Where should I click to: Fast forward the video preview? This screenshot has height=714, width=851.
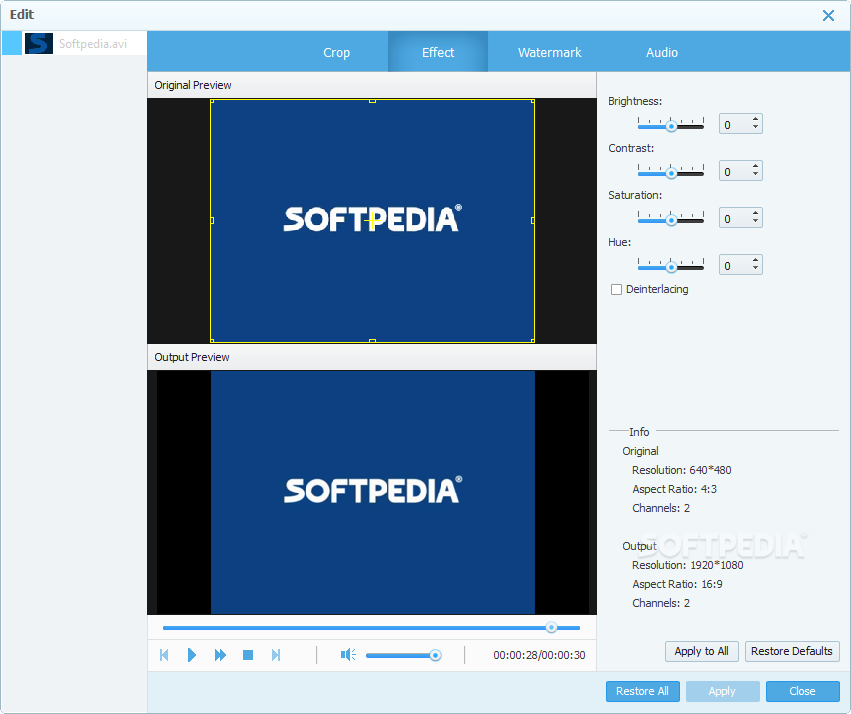pos(220,655)
